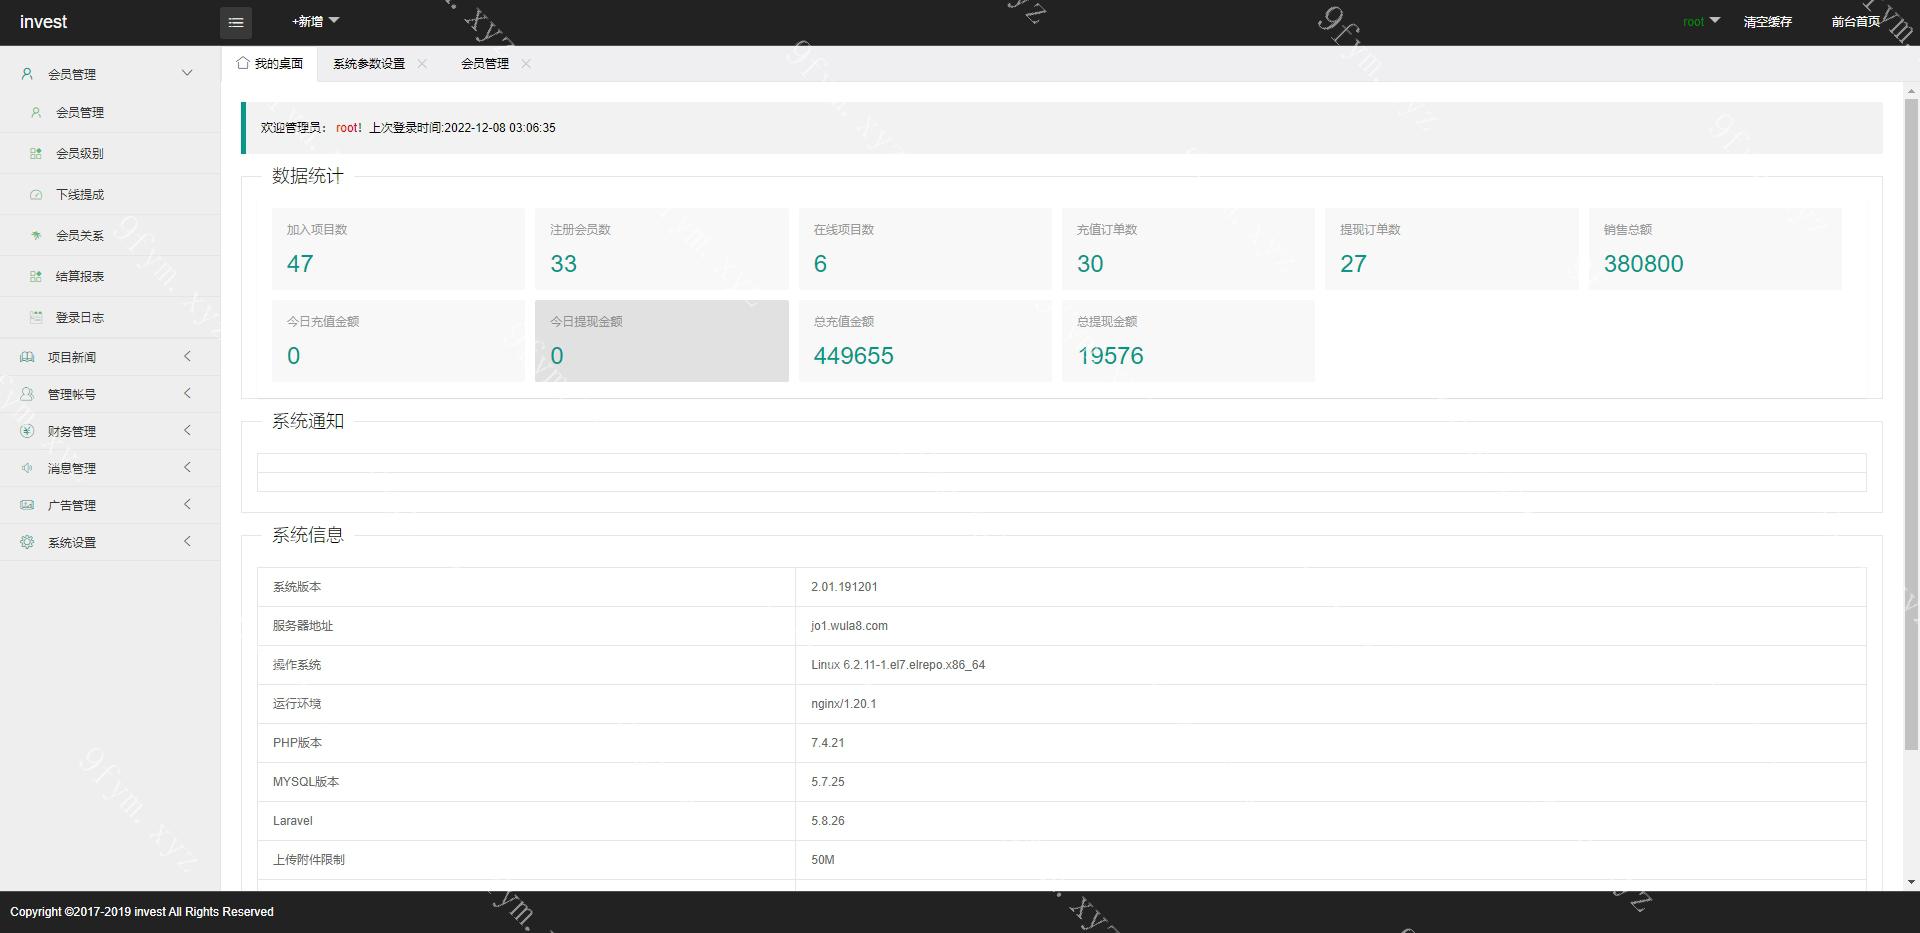
Task: Expand the 财务管理 menu chevron
Action: pyautogui.click(x=187, y=431)
